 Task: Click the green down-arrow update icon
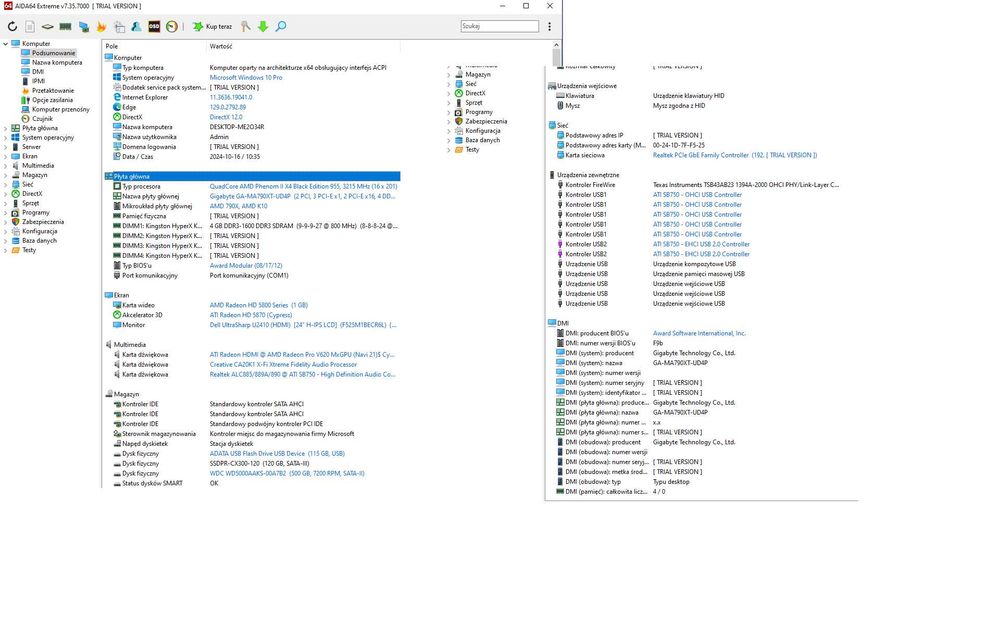point(263,26)
